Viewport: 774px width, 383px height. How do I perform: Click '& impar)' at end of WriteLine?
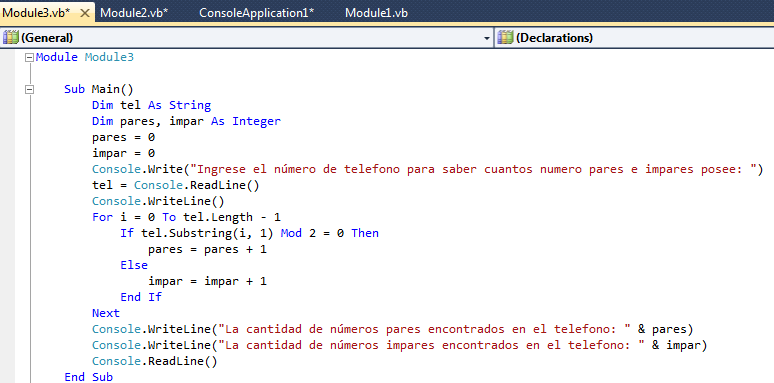point(680,345)
